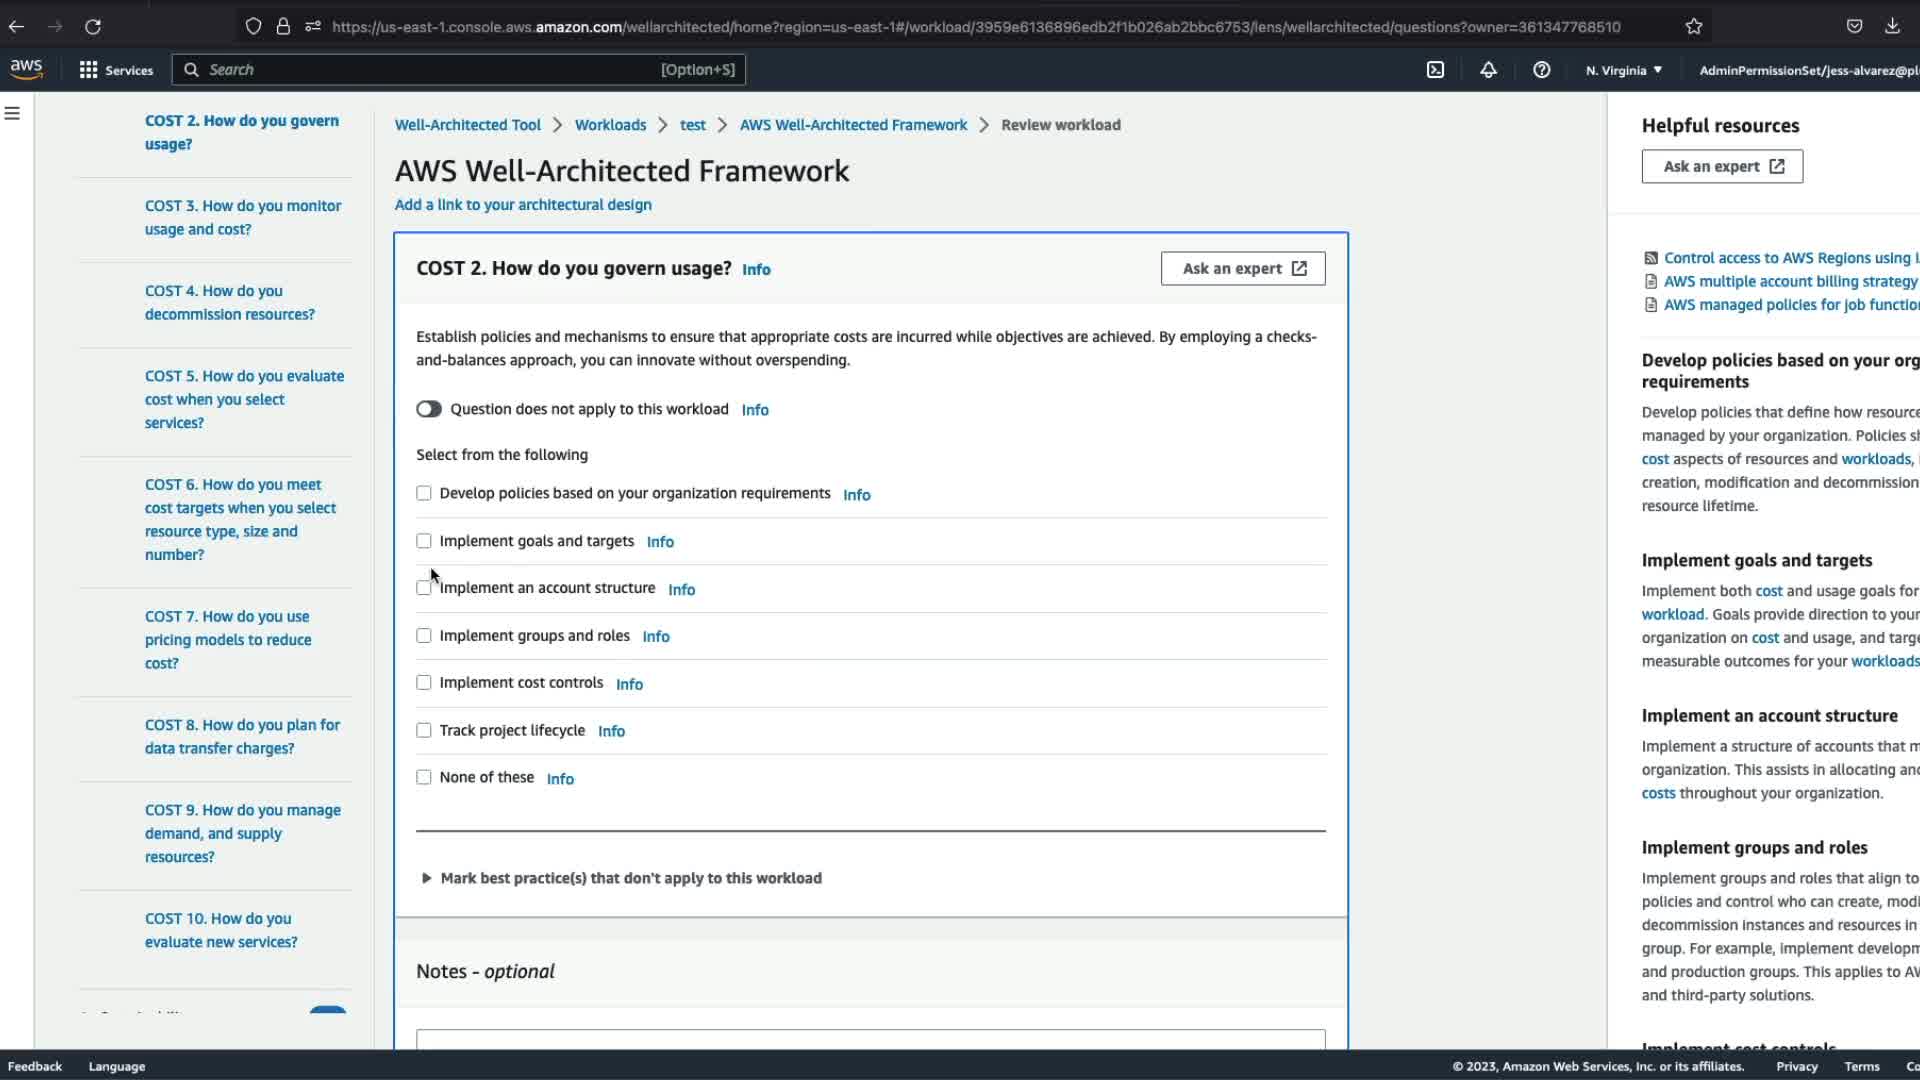The height and width of the screenshot is (1080, 1920).
Task: Select 'COST 8' data transfer question
Action: tap(242, 736)
